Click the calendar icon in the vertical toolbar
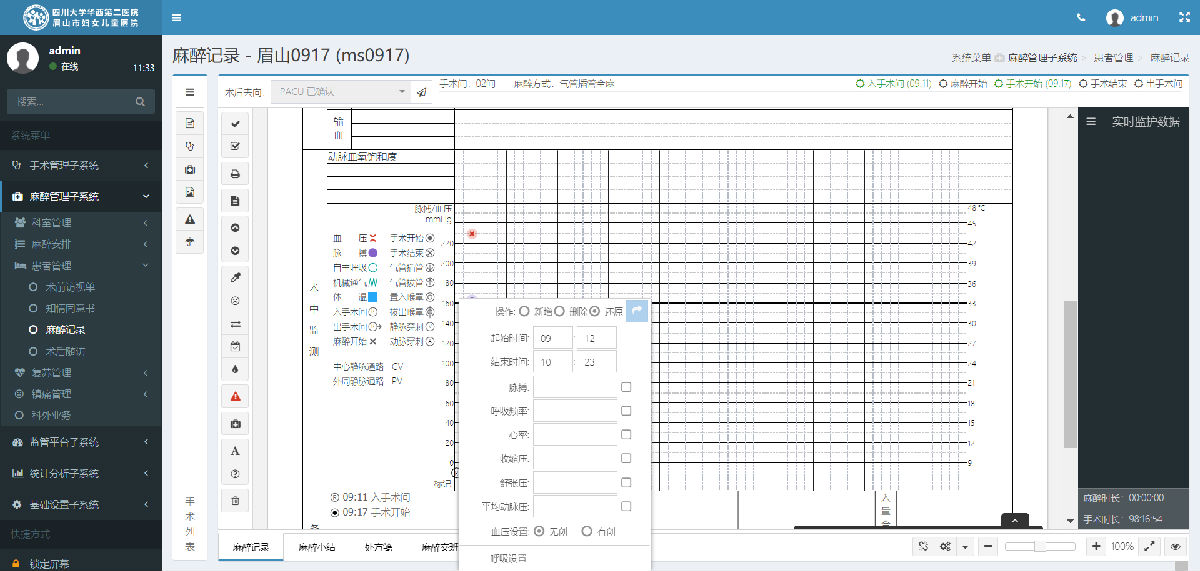Viewport: 1200px width, 571px height. [235, 346]
